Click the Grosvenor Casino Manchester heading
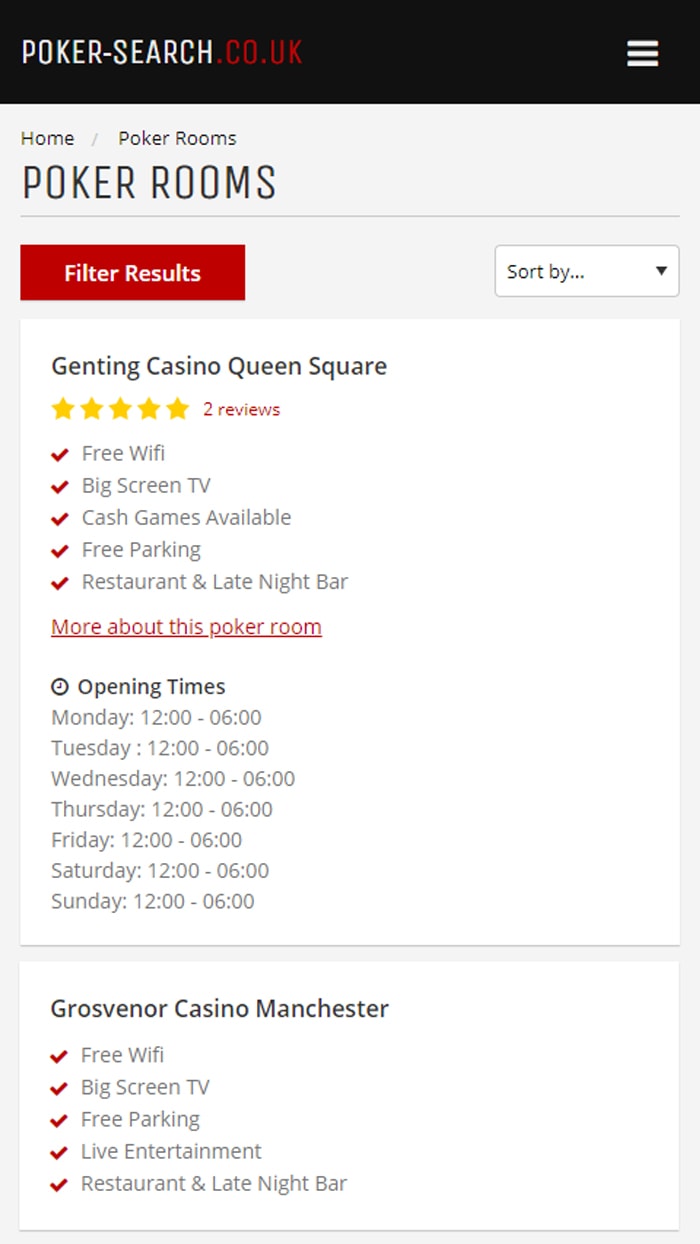The height and width of the screenshot is (1244, 700). (219, 1008)
